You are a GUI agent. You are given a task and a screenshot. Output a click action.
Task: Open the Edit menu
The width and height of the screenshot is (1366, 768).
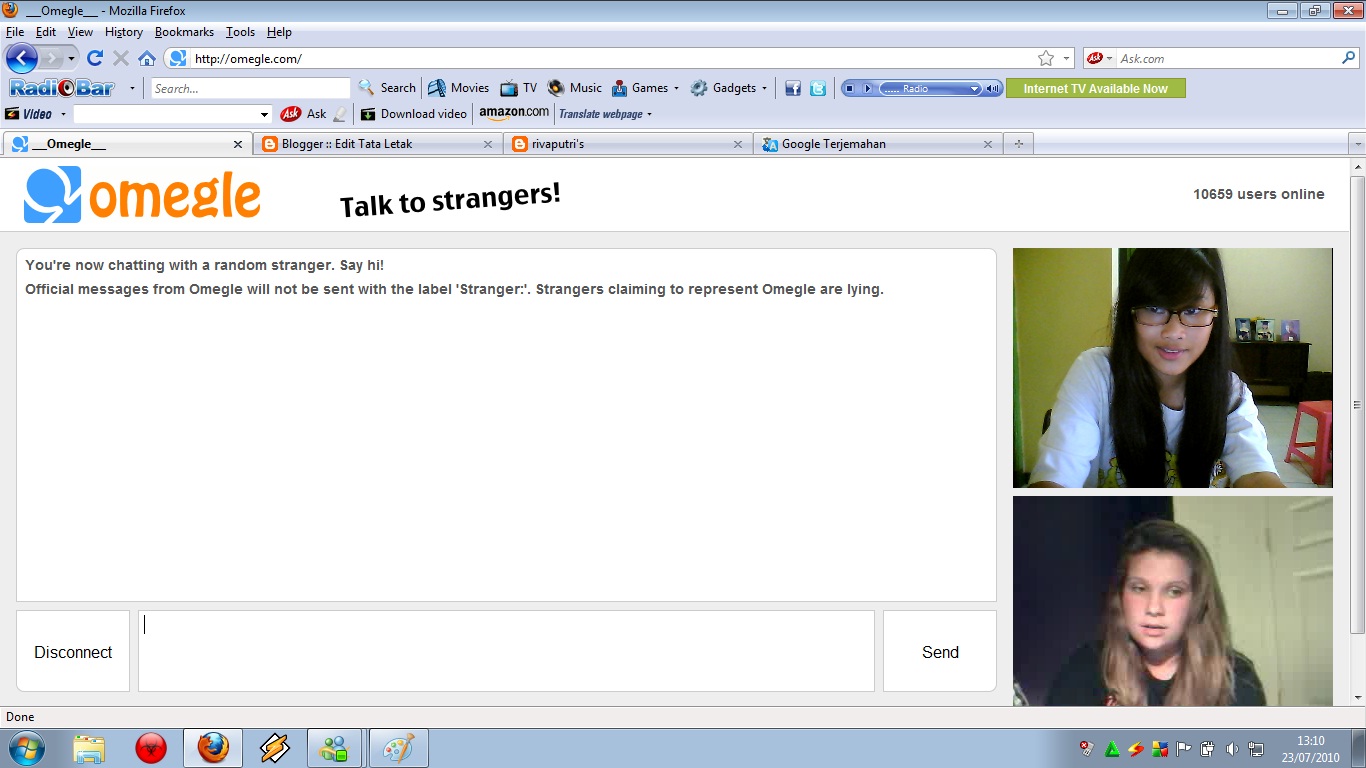46,32
